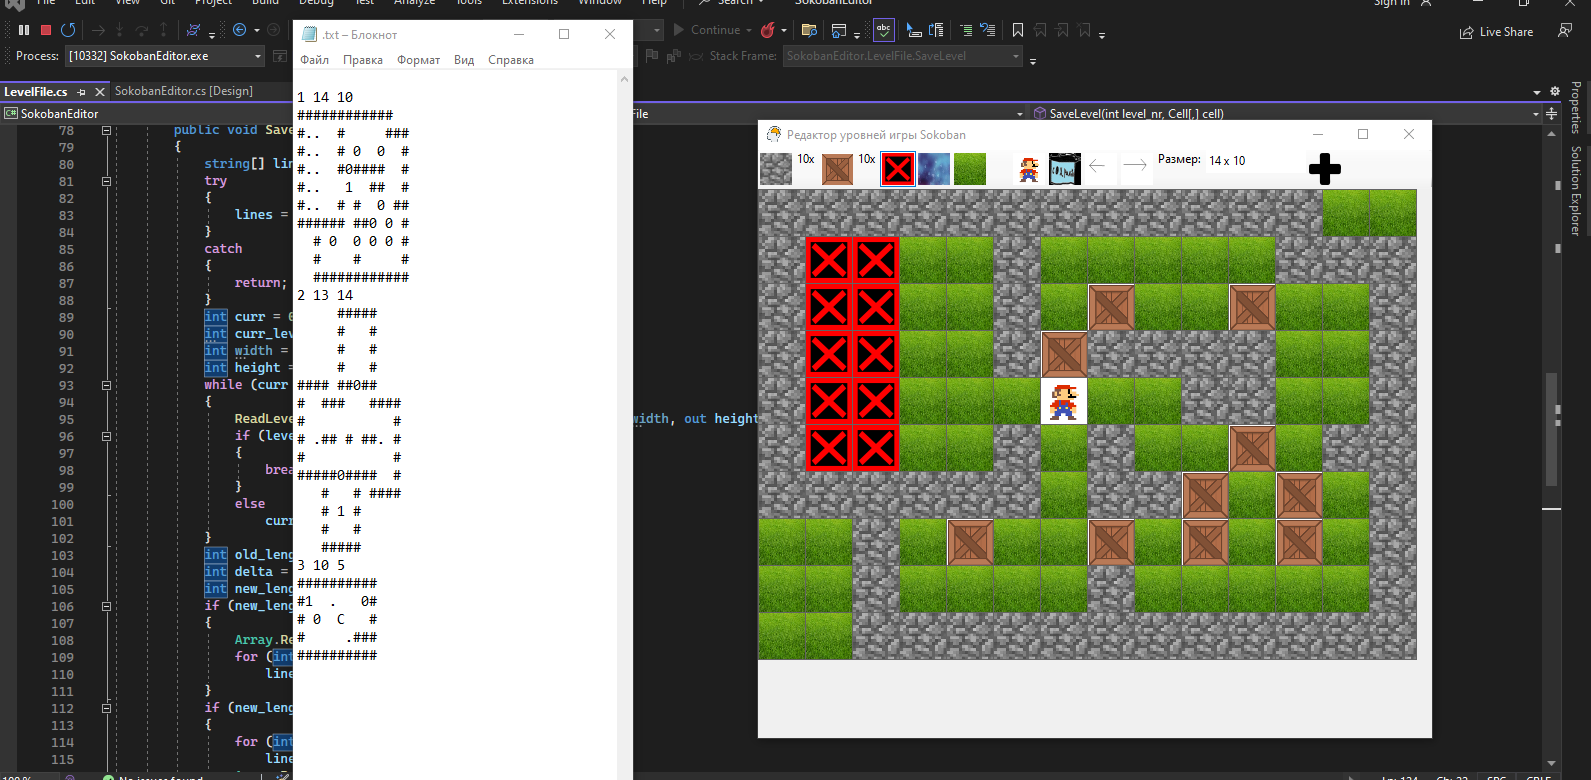Click the '1 14 10' line in Notepad
1591x780 pixels.
coord(325,97)
